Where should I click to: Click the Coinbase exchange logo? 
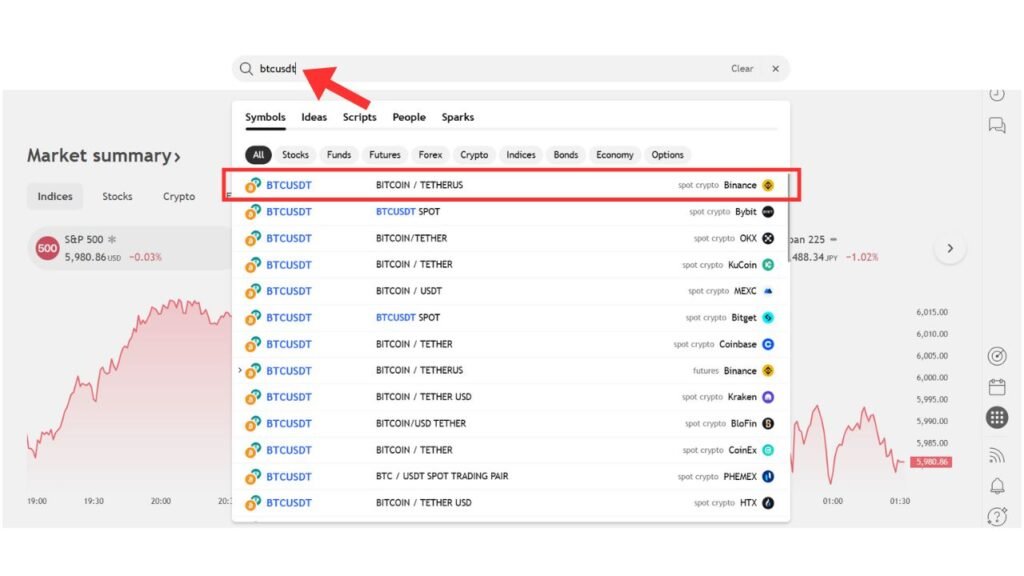(x=768, y=344)
